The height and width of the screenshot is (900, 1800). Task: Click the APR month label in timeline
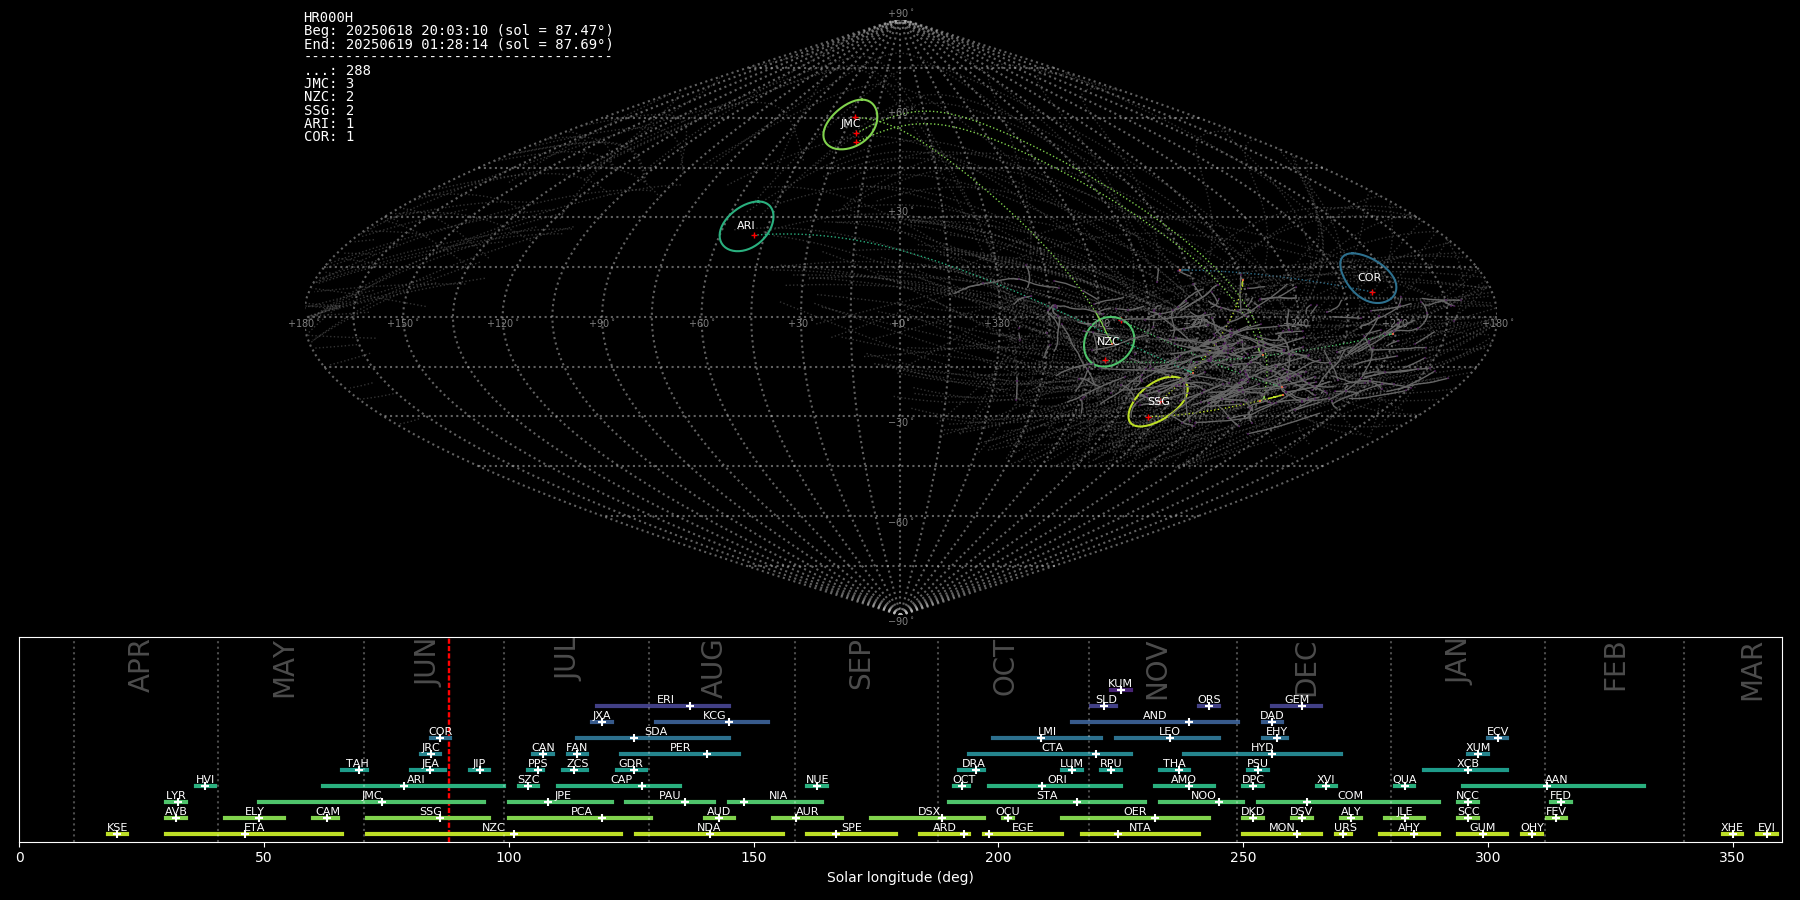click(x=140, y=665)
